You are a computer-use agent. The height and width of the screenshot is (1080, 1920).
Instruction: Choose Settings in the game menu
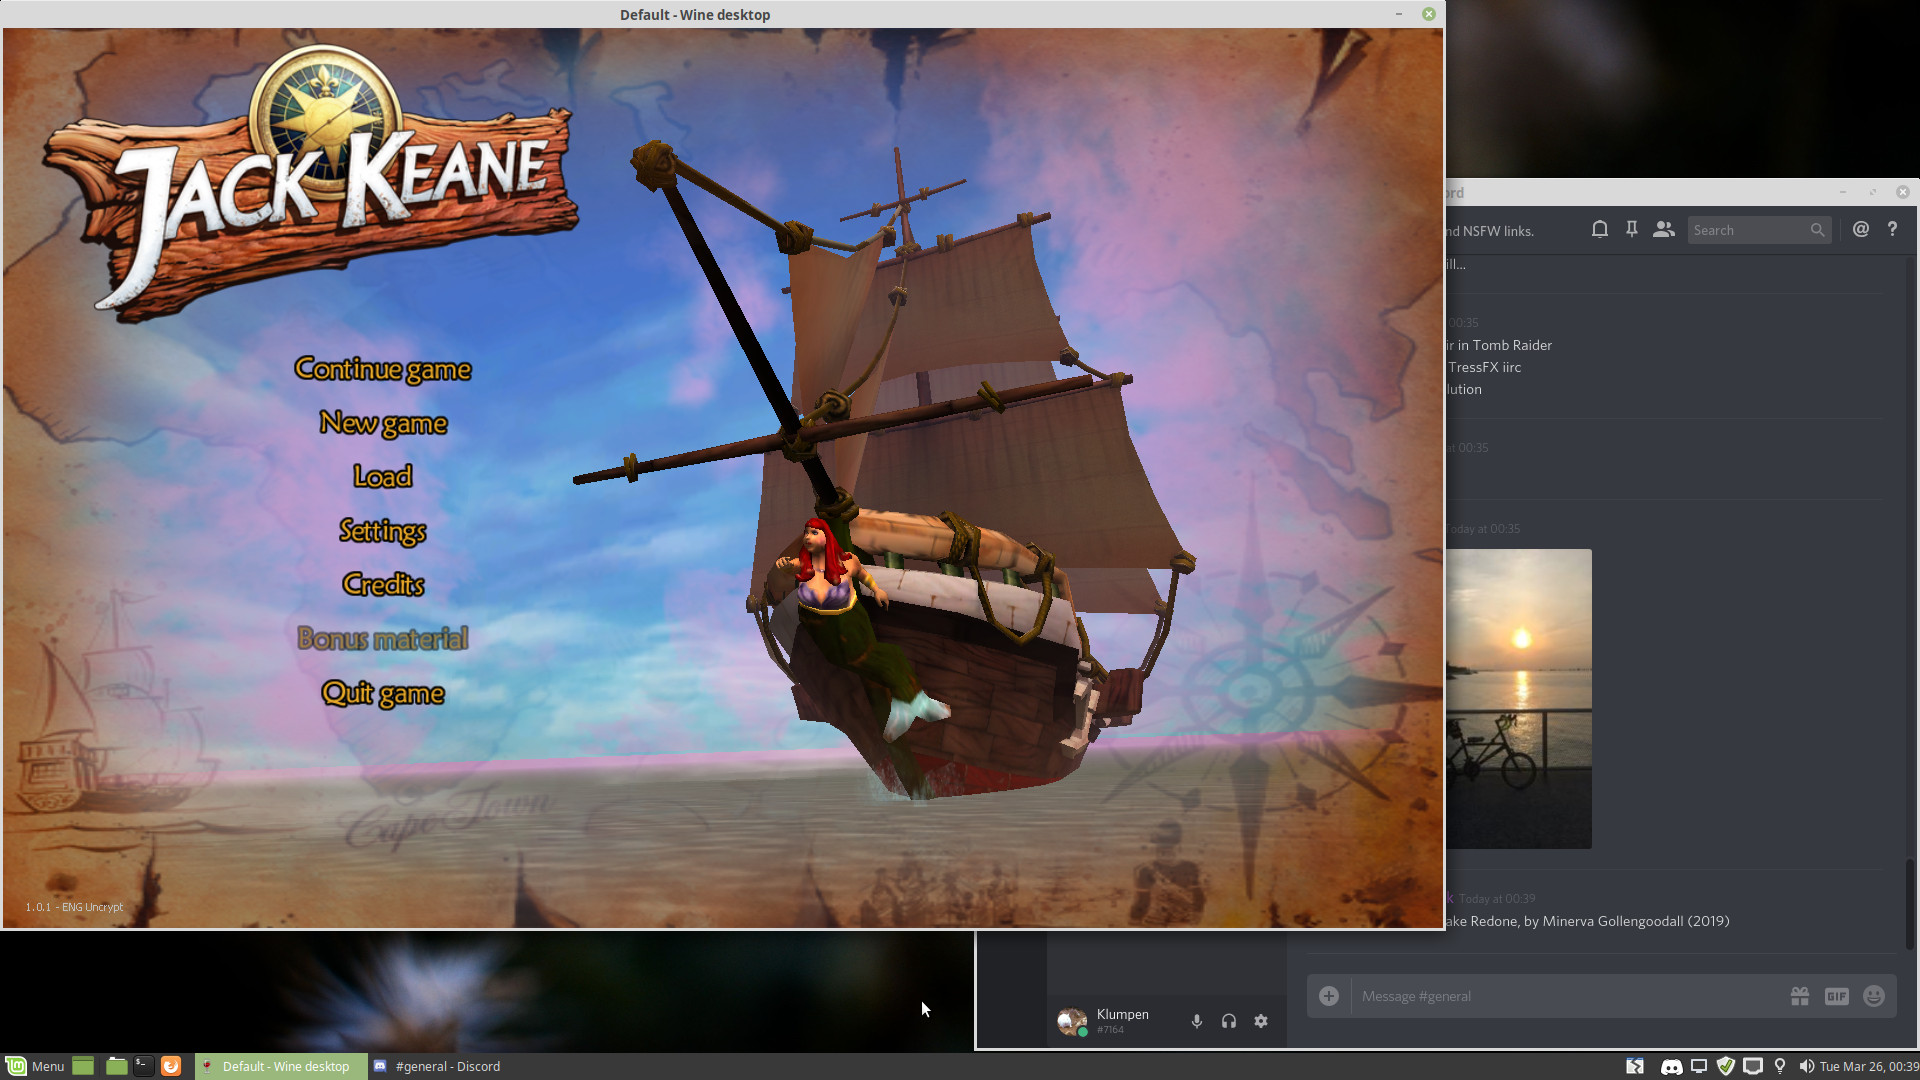383,530
